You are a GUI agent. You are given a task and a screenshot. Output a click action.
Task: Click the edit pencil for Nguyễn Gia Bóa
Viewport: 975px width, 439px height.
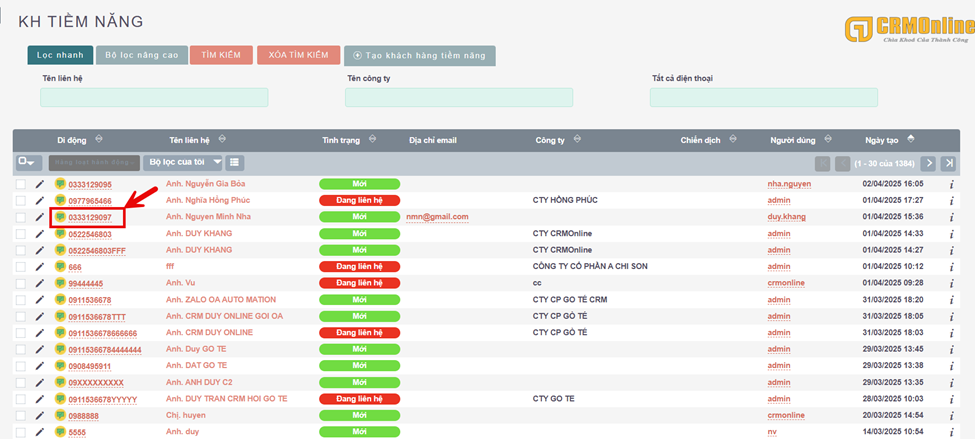(x=40, y=184)
